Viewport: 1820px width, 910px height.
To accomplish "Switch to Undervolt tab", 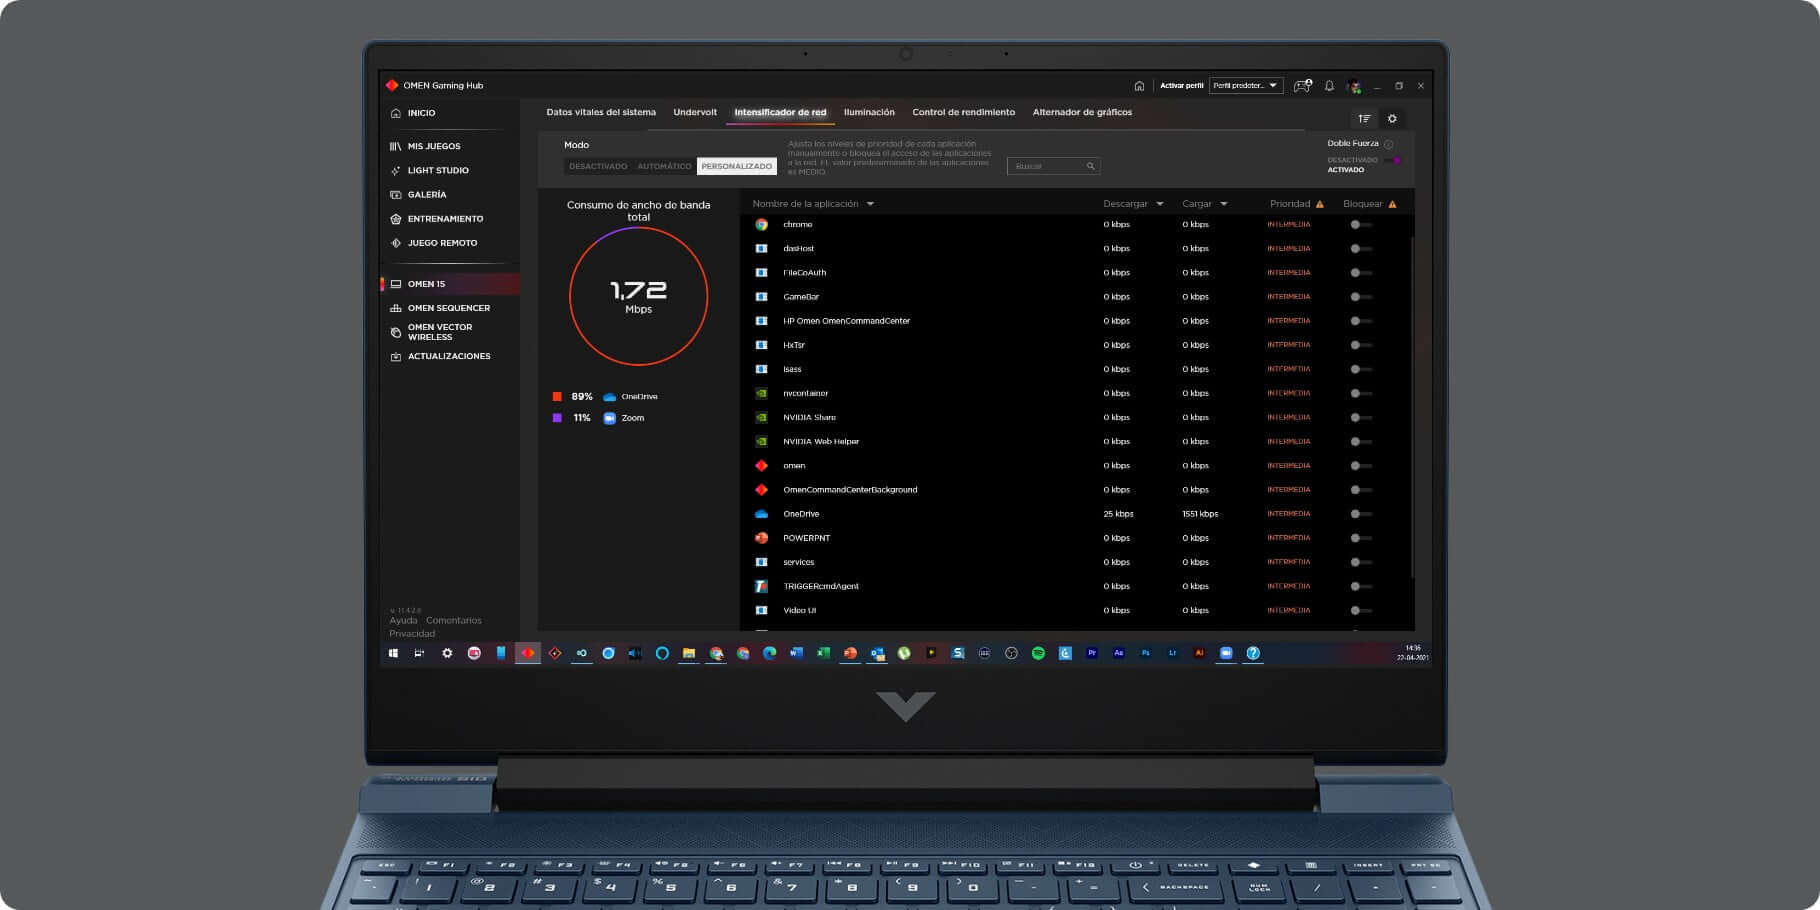I will pos(695,112).
